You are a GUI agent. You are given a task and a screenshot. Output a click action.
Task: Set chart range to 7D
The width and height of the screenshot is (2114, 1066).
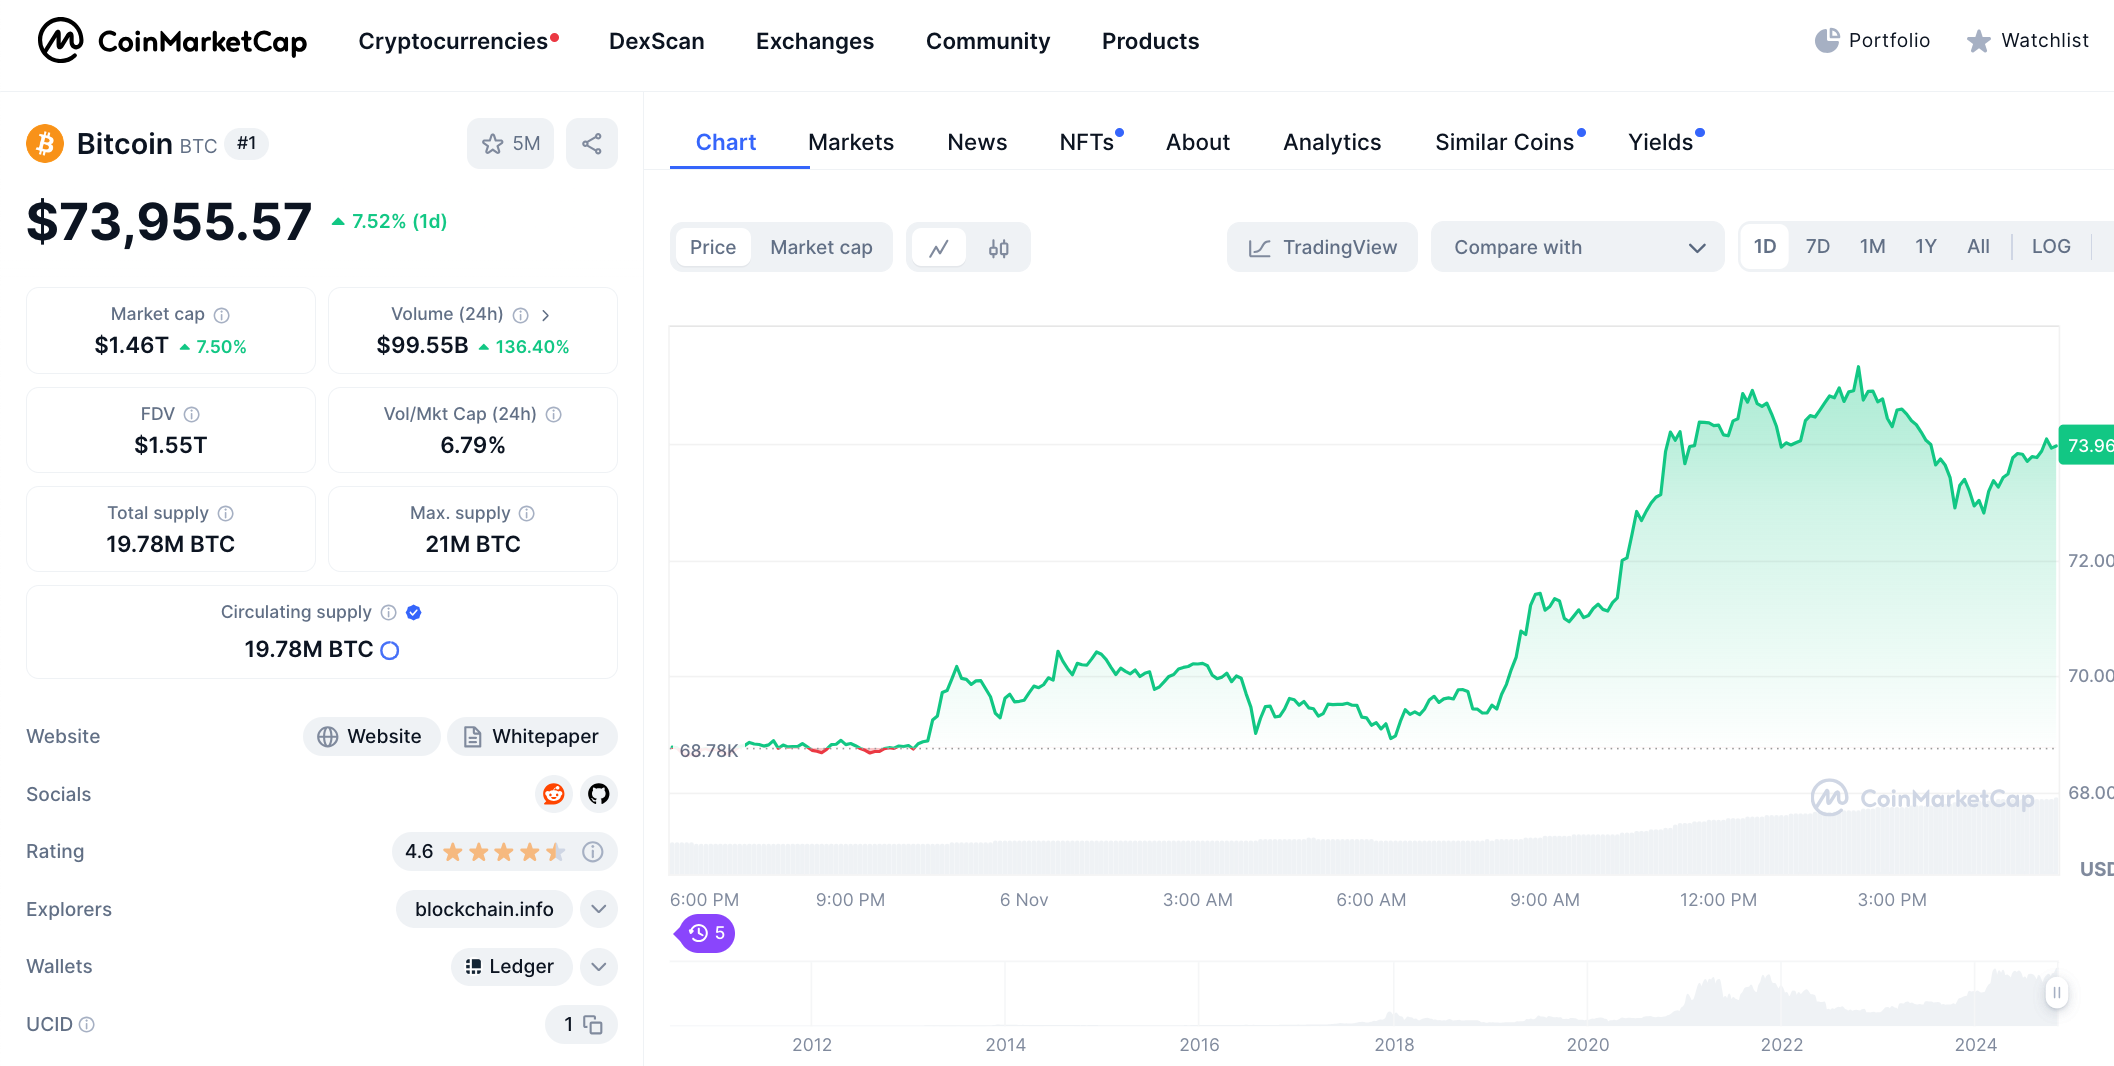point(1818,246)
